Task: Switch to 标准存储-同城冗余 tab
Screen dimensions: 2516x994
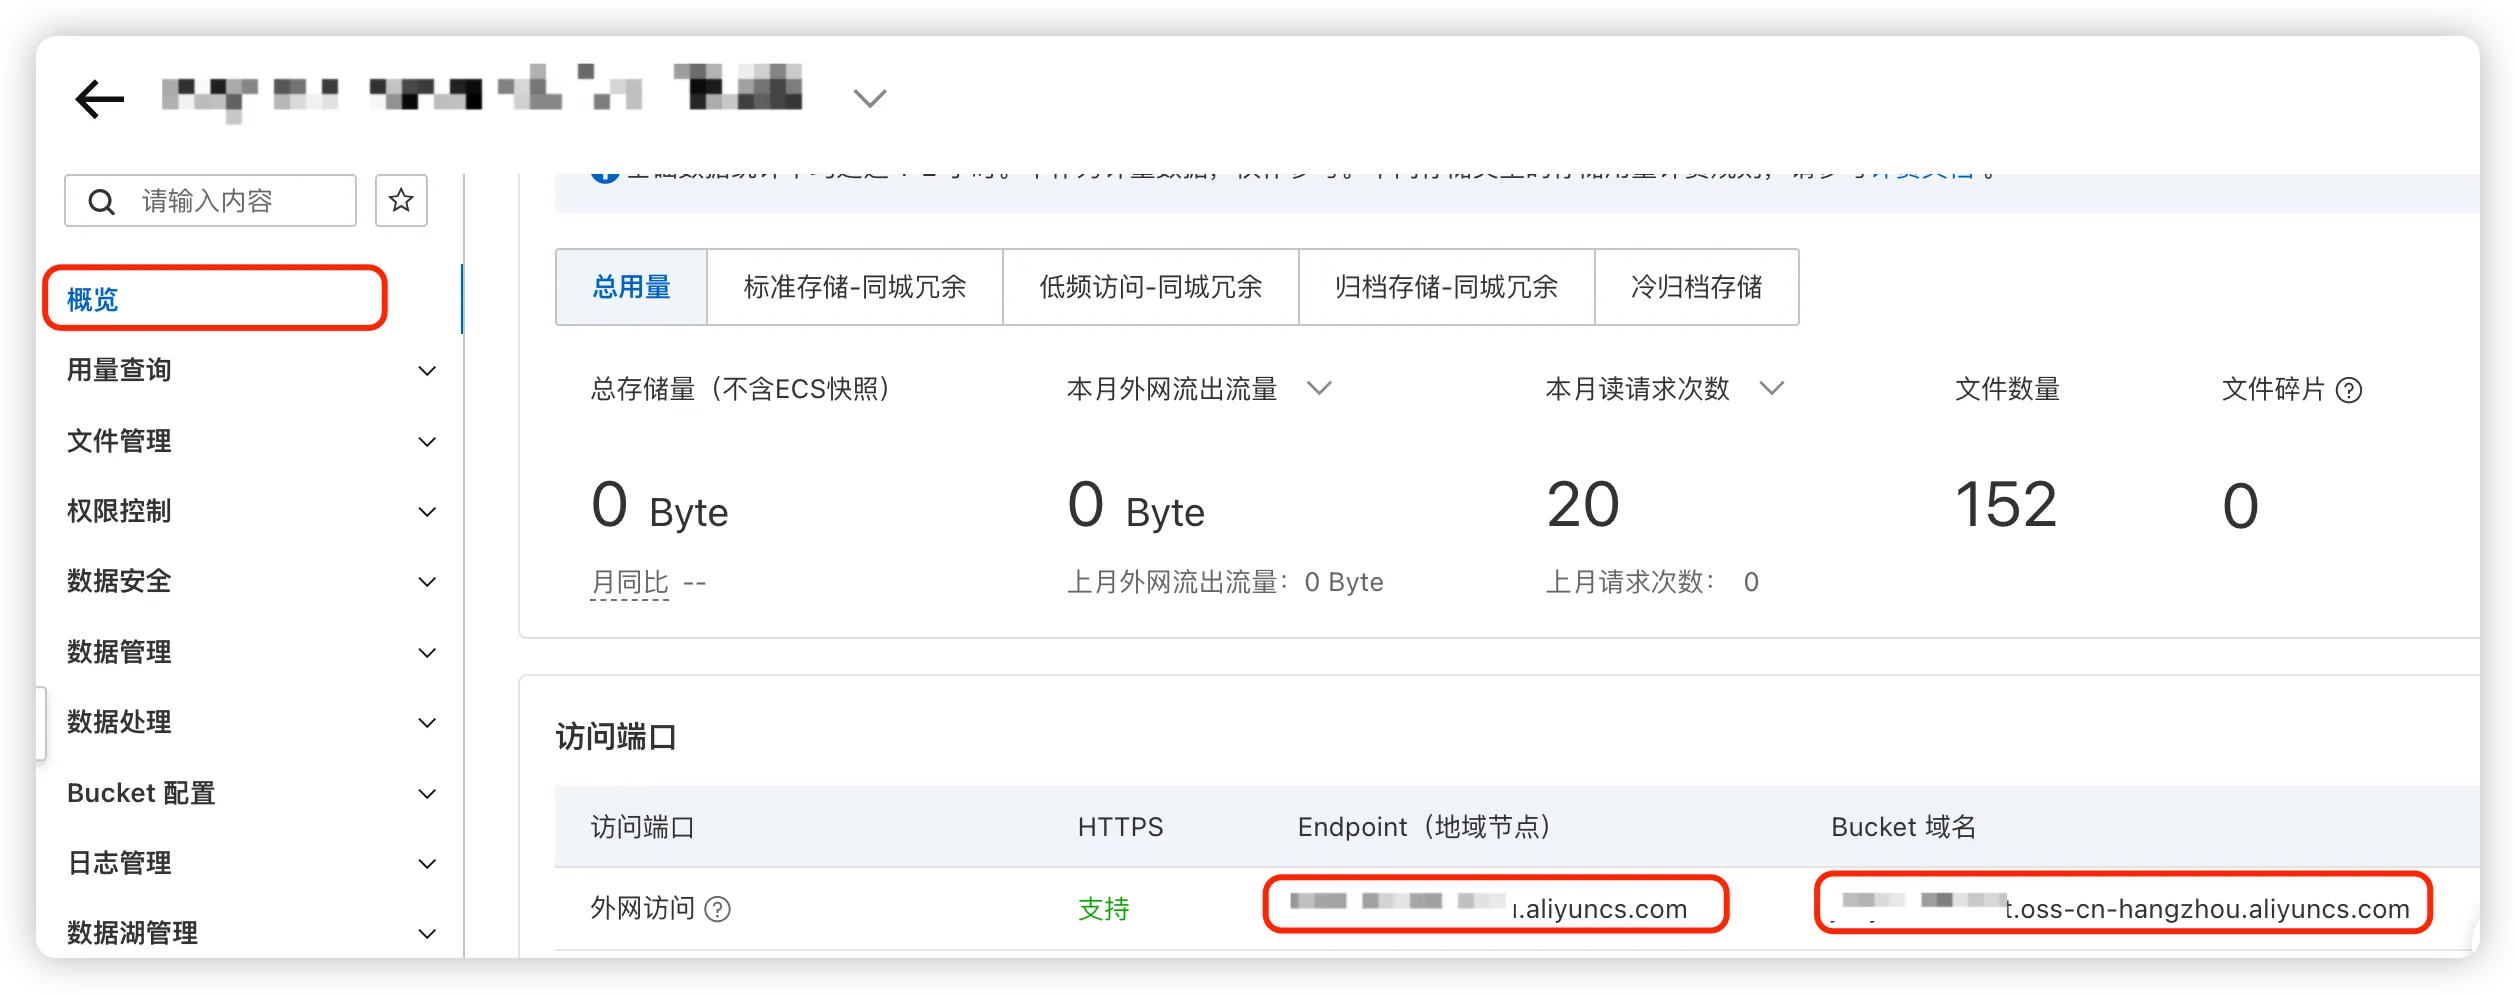Action: pyautogui.click(x=854, y=287)
